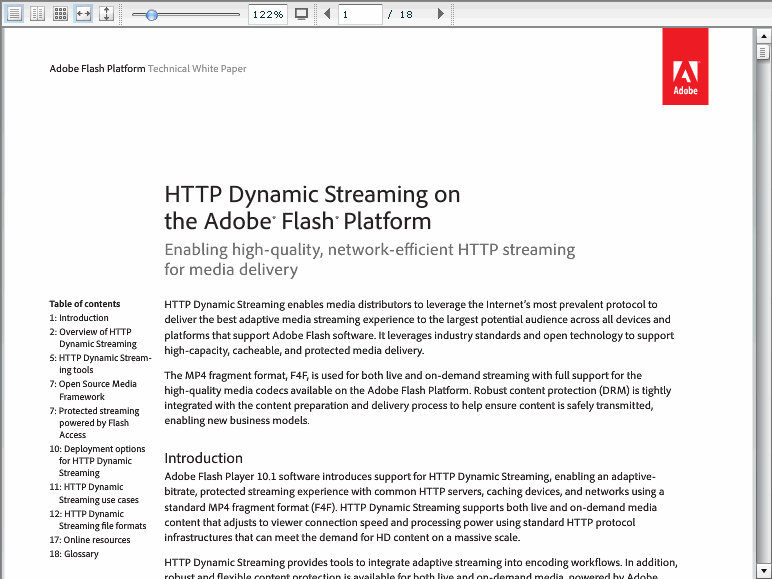772x579 pixels.
Task: Click the current page number field
Action: point(360,14)
